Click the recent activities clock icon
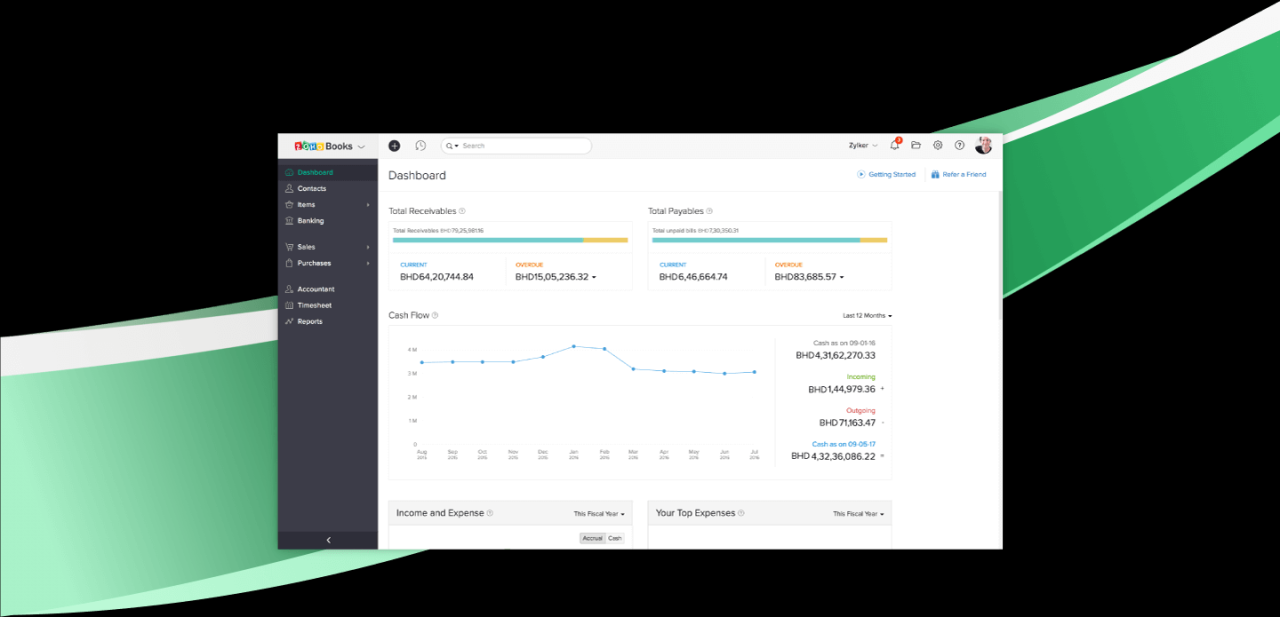 tap(420, 145)
